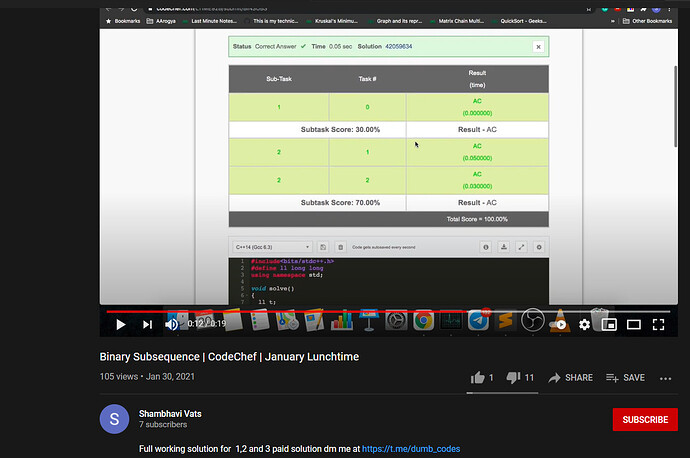
Task: Close the Correct Answer status banner
Action: pyautogui.click(x=538, y=47)
